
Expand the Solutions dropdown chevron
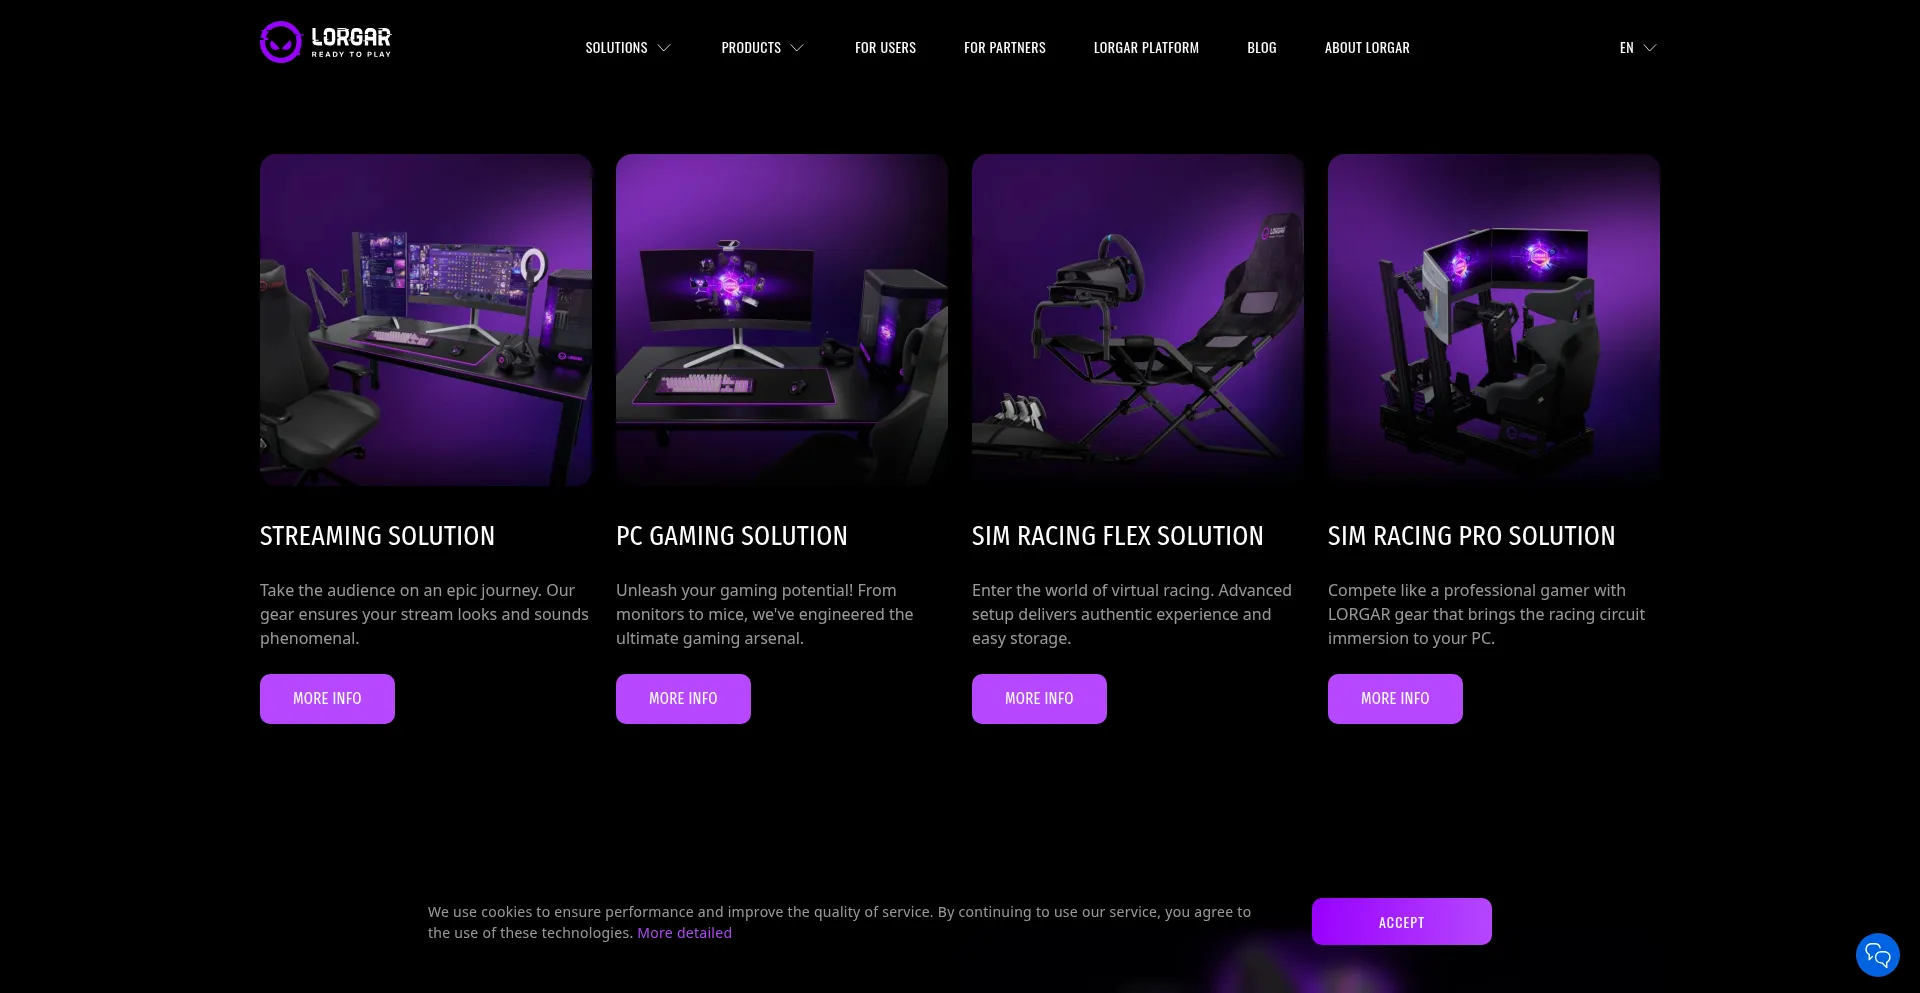point(664,48)
